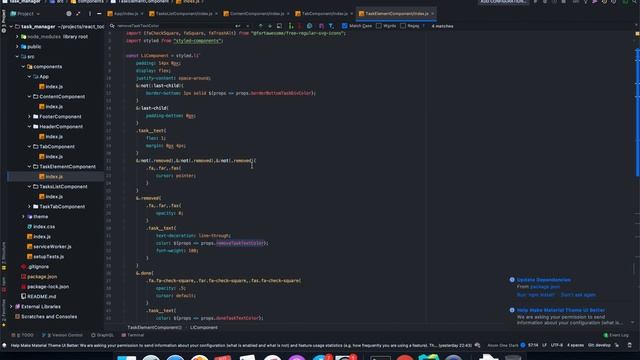
Task: Expand the FooterComponent folder
Action: point(29,116)
